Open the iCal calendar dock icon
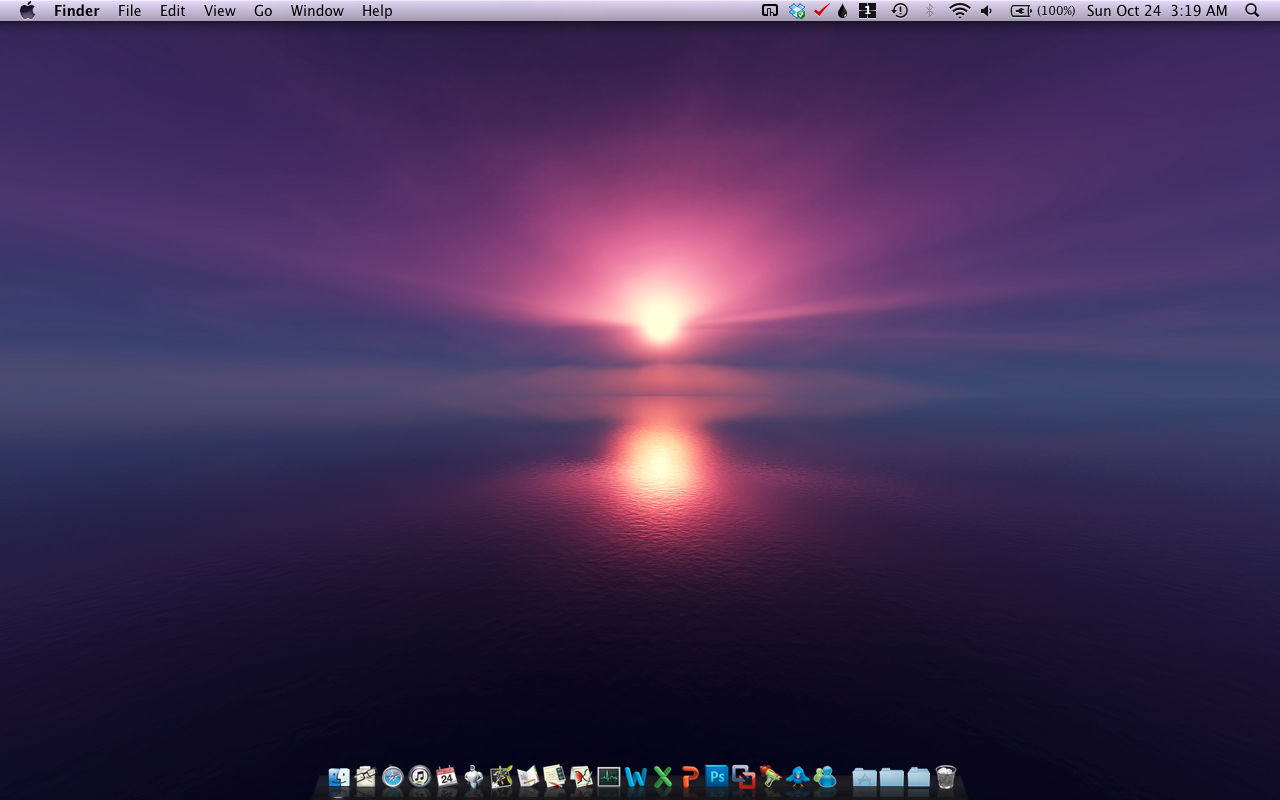1280x800 pixels. 447,777
